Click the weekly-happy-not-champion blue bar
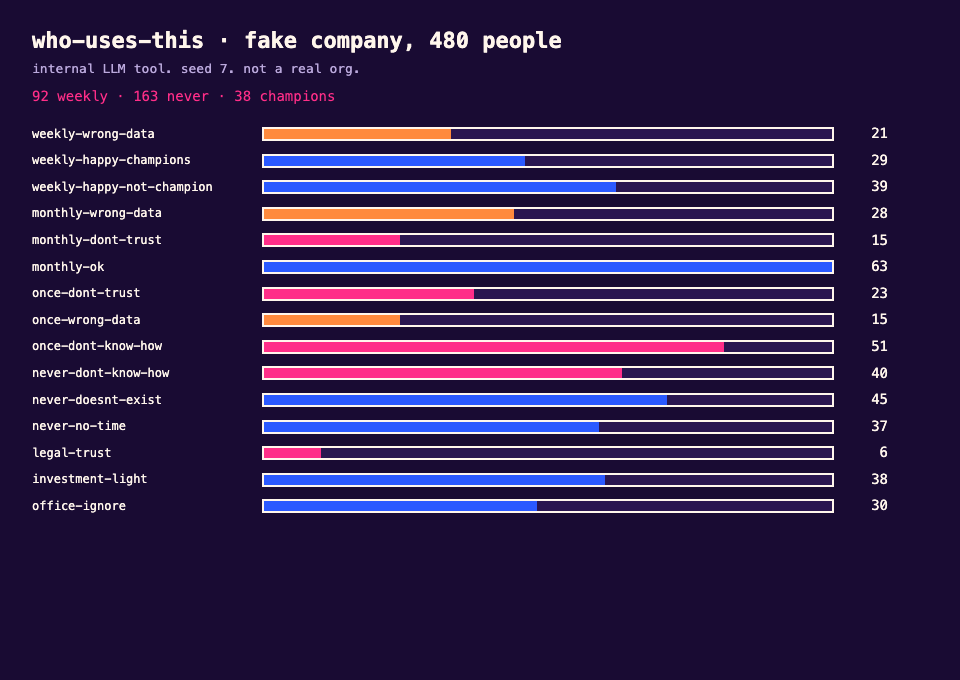Viewport: 960px width, 680px height. tap(440, 187)
